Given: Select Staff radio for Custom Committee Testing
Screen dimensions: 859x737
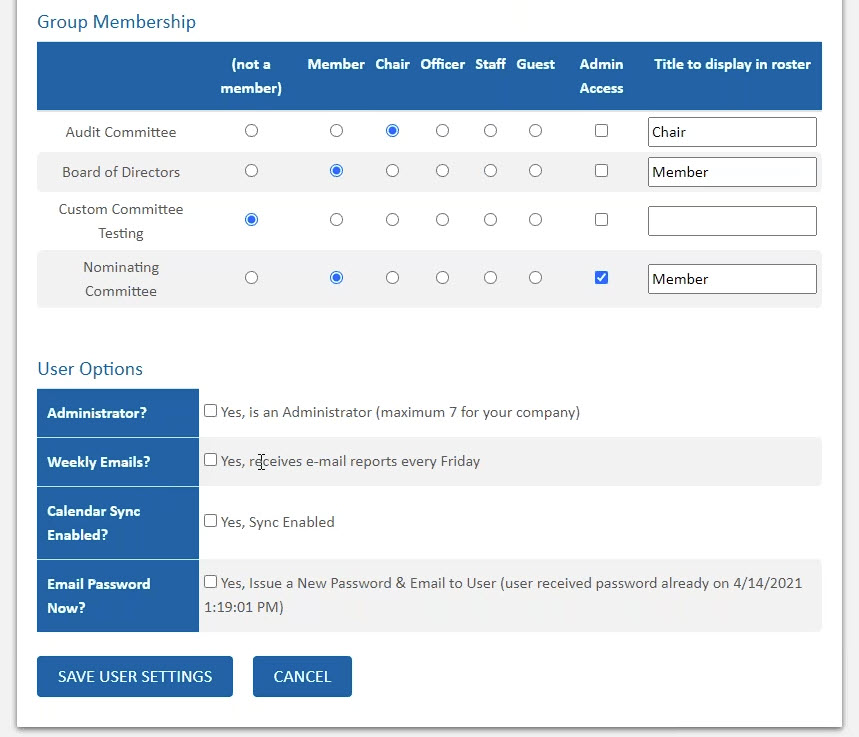Looking at the screenshot, I should [x=490, y=220].
